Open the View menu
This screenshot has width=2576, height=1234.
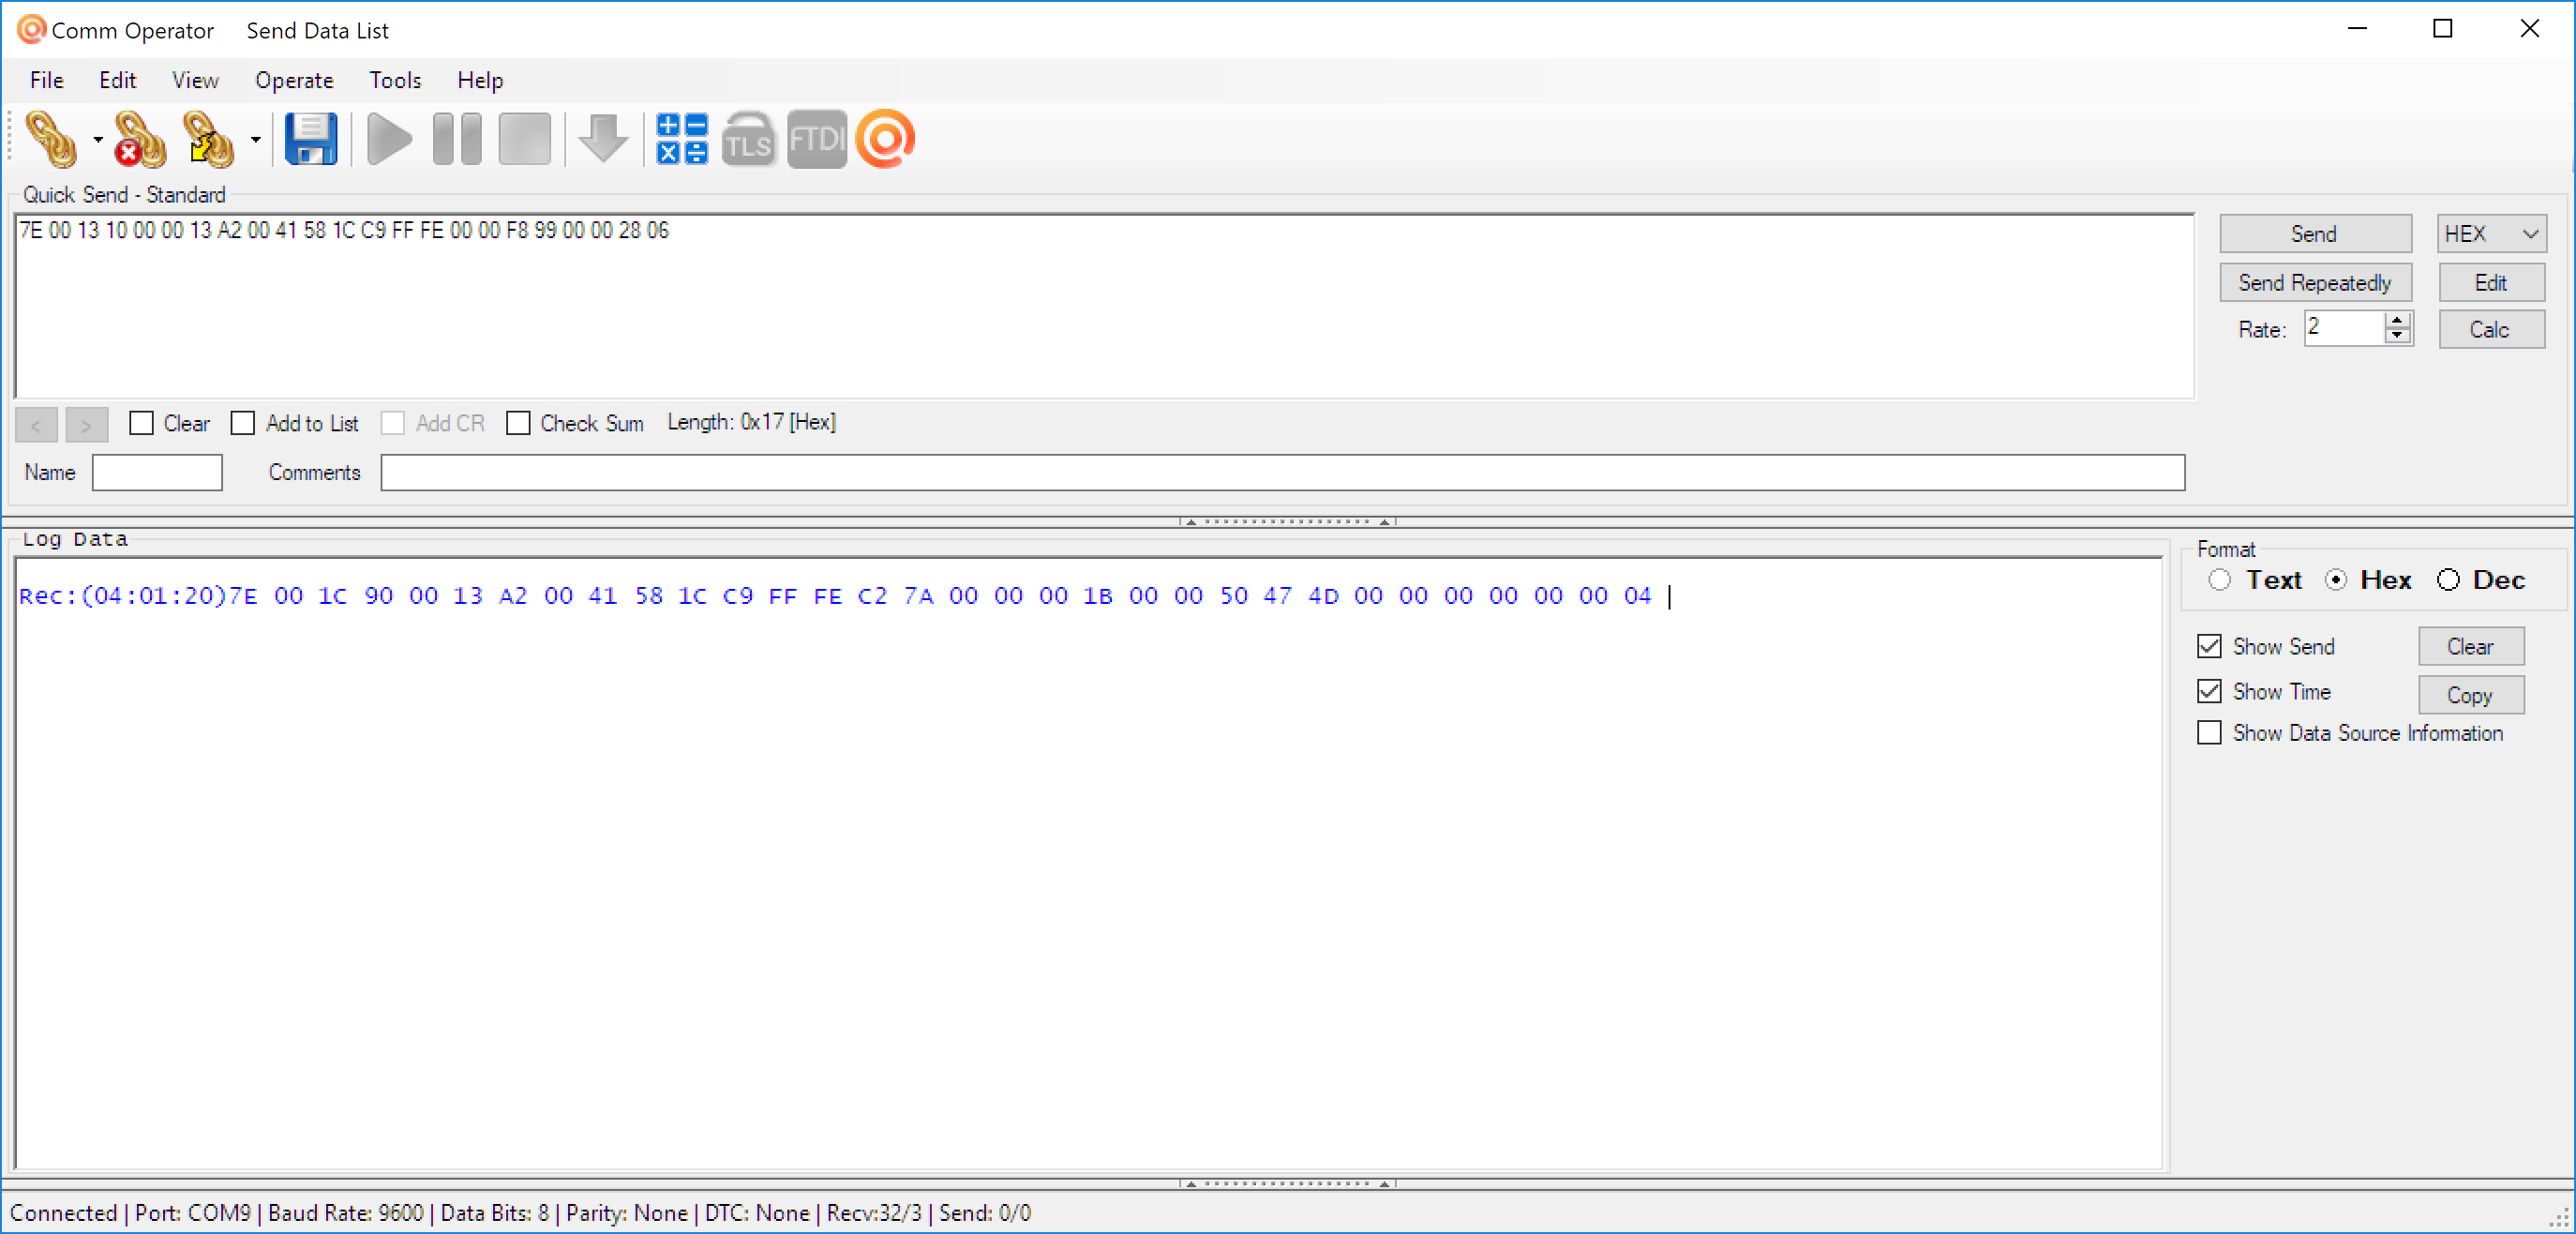(x=195, y=80)
